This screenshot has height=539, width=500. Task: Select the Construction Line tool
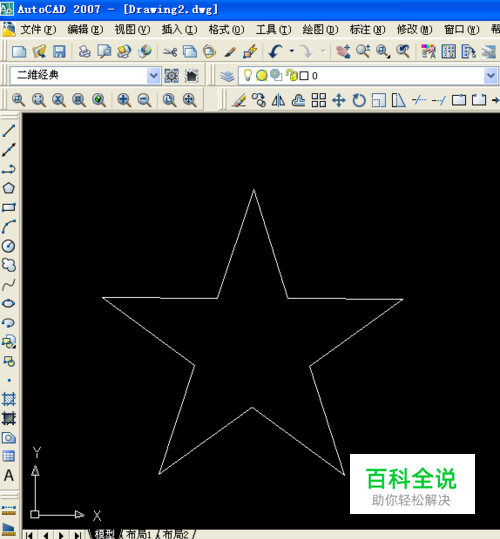(9, 150)
